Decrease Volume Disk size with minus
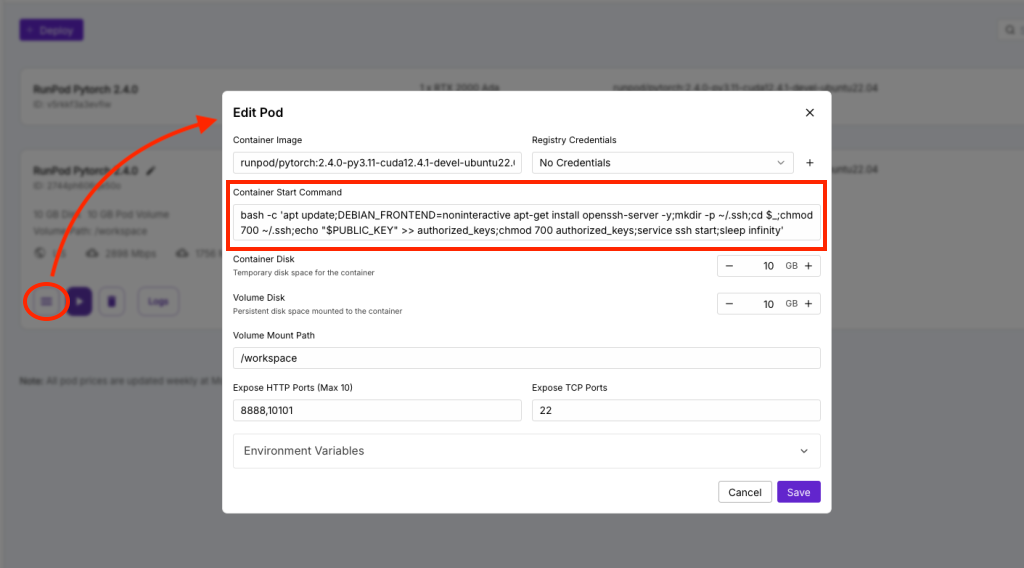 pos(730,303)
